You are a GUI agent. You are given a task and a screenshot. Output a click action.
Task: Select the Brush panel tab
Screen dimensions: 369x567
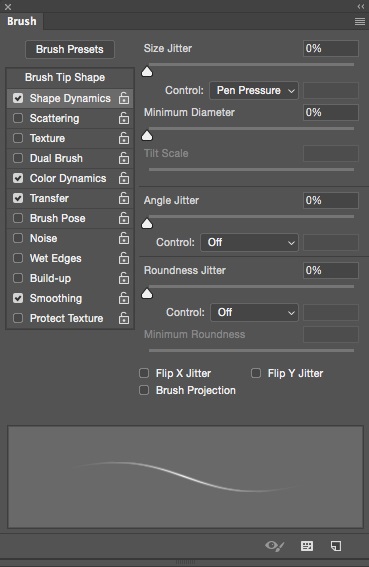[x=22, y=21]
